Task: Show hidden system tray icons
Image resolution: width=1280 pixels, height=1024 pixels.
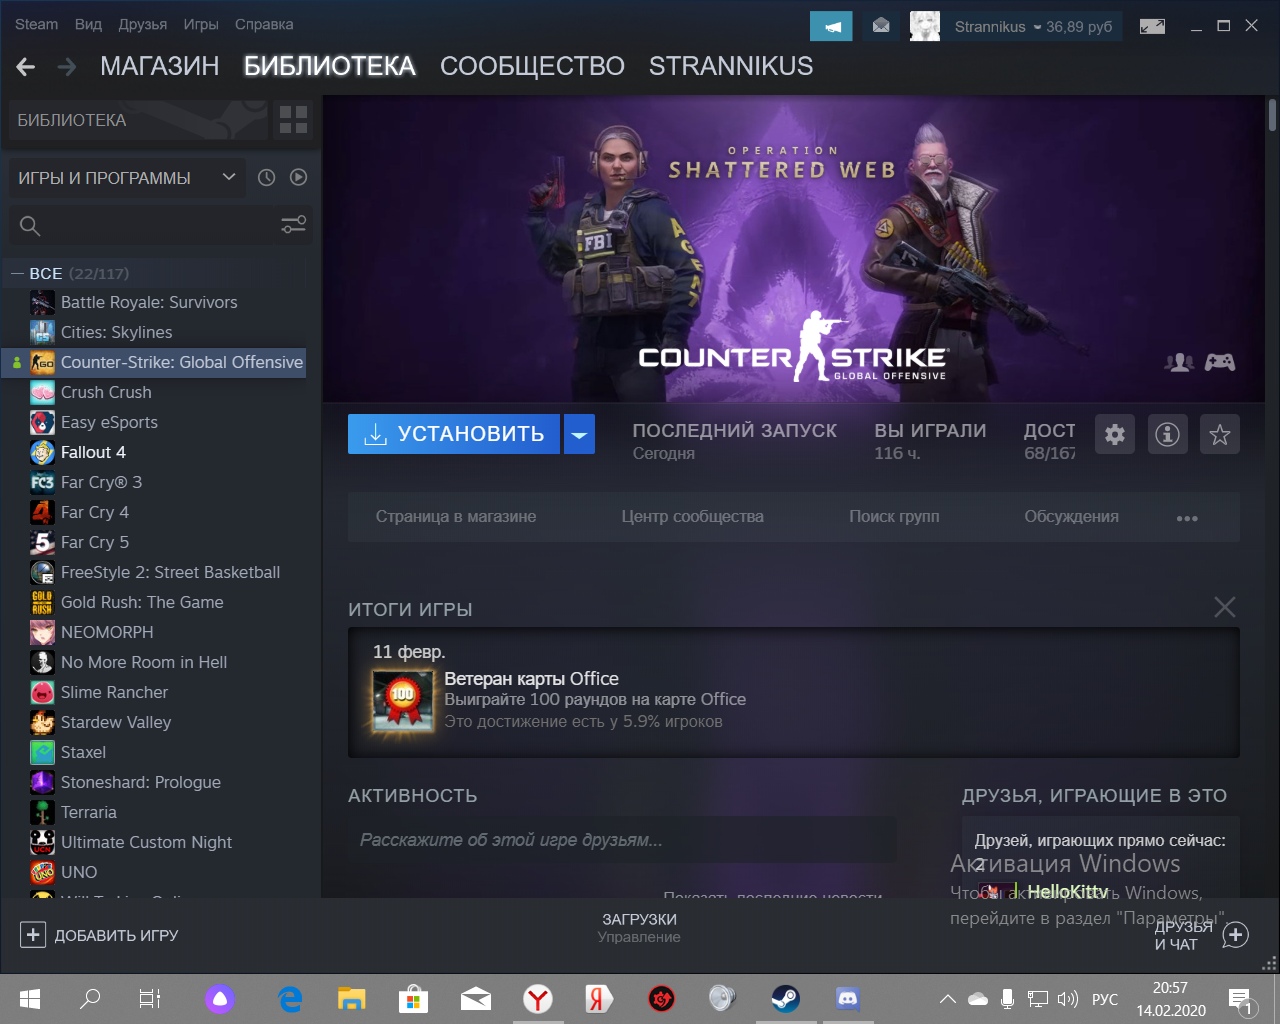Action: click(x=947, y=998)
